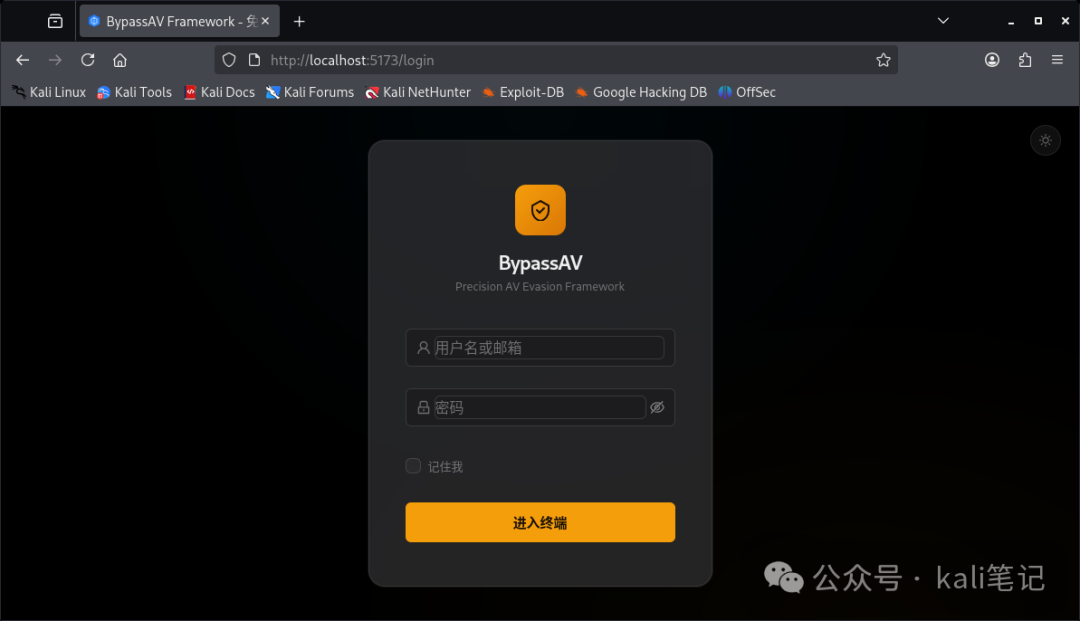Reload the page with refresh icon

[87, 61]
